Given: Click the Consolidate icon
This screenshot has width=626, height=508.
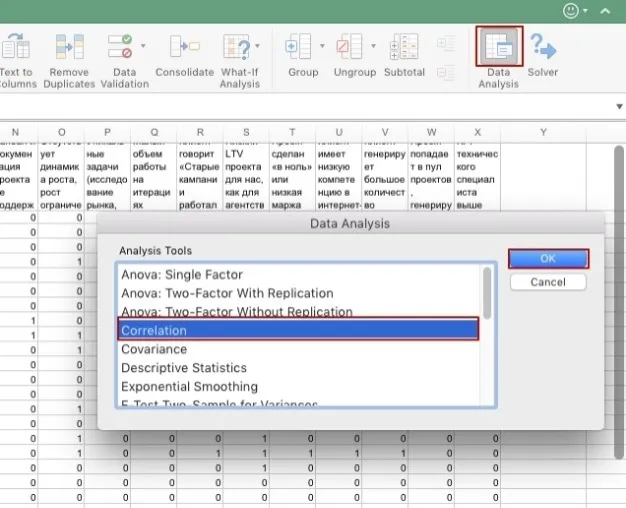Looking at the screenshot, I should (x=184, y=46).
